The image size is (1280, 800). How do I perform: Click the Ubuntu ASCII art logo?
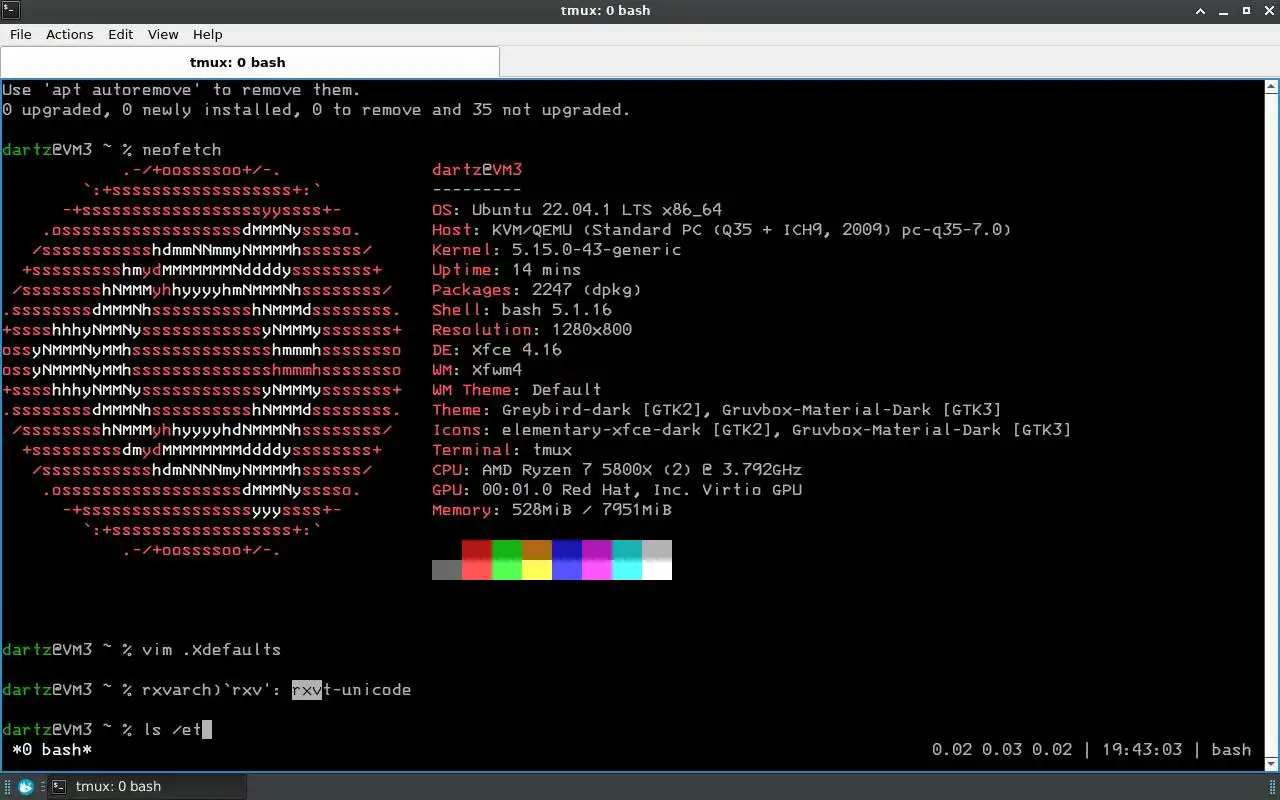202,360
